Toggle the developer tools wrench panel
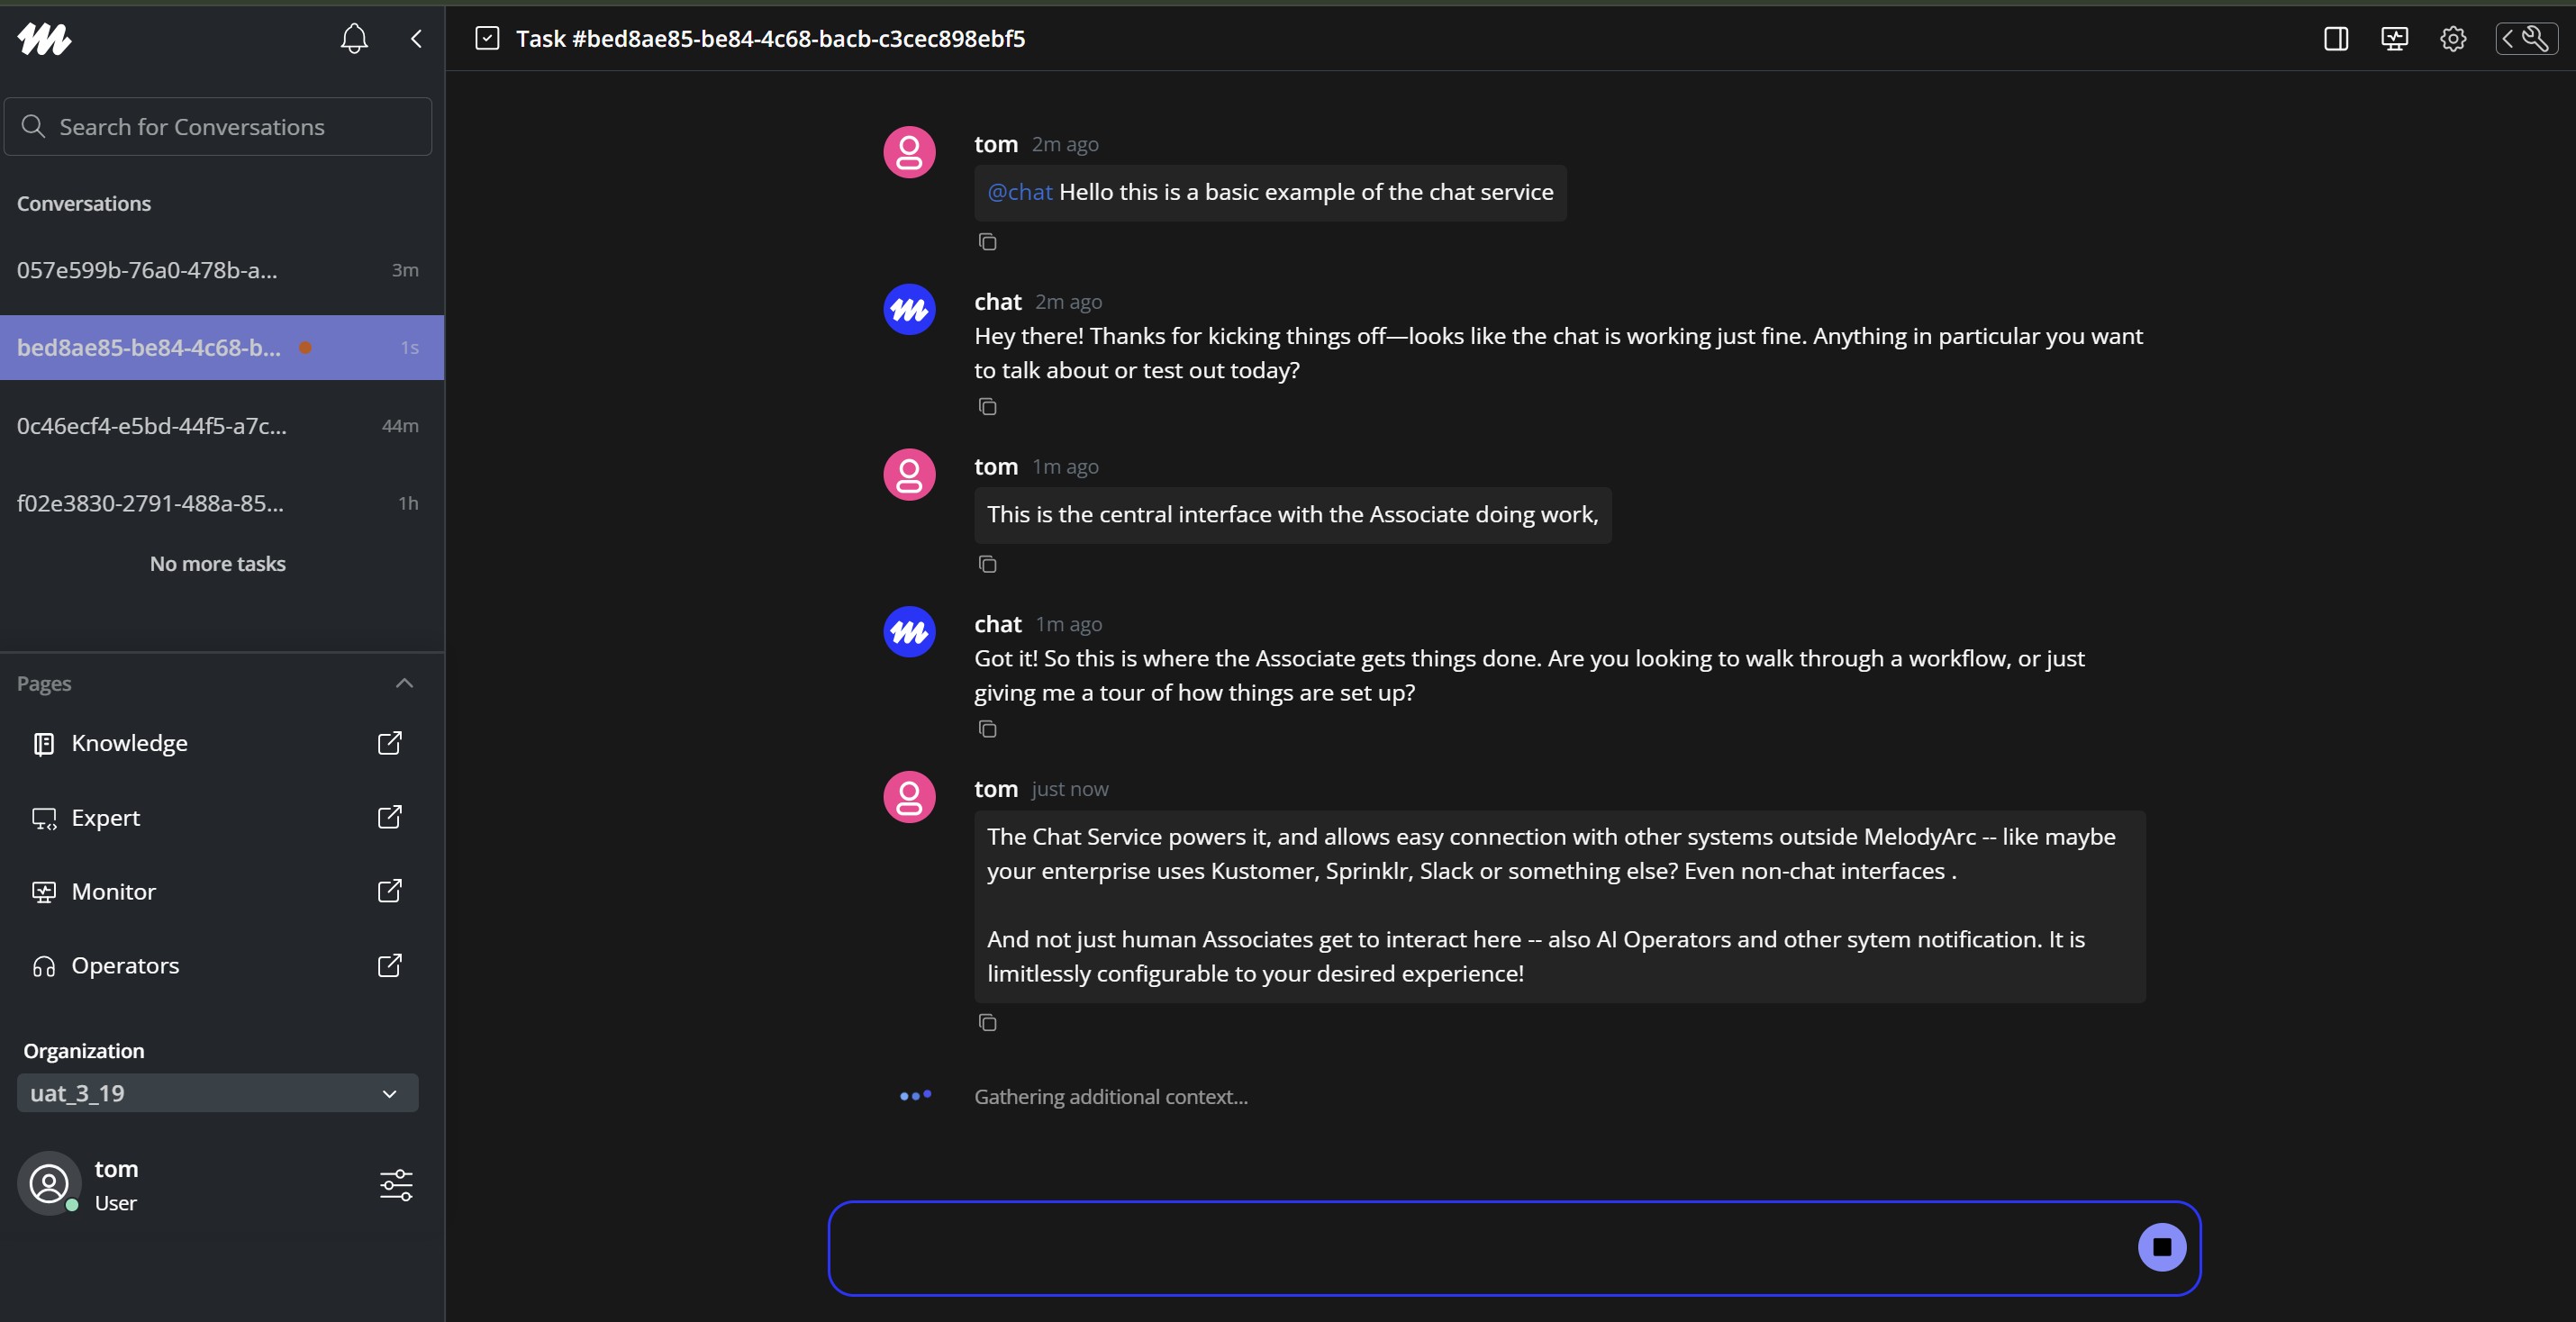 pos(2527,39)
